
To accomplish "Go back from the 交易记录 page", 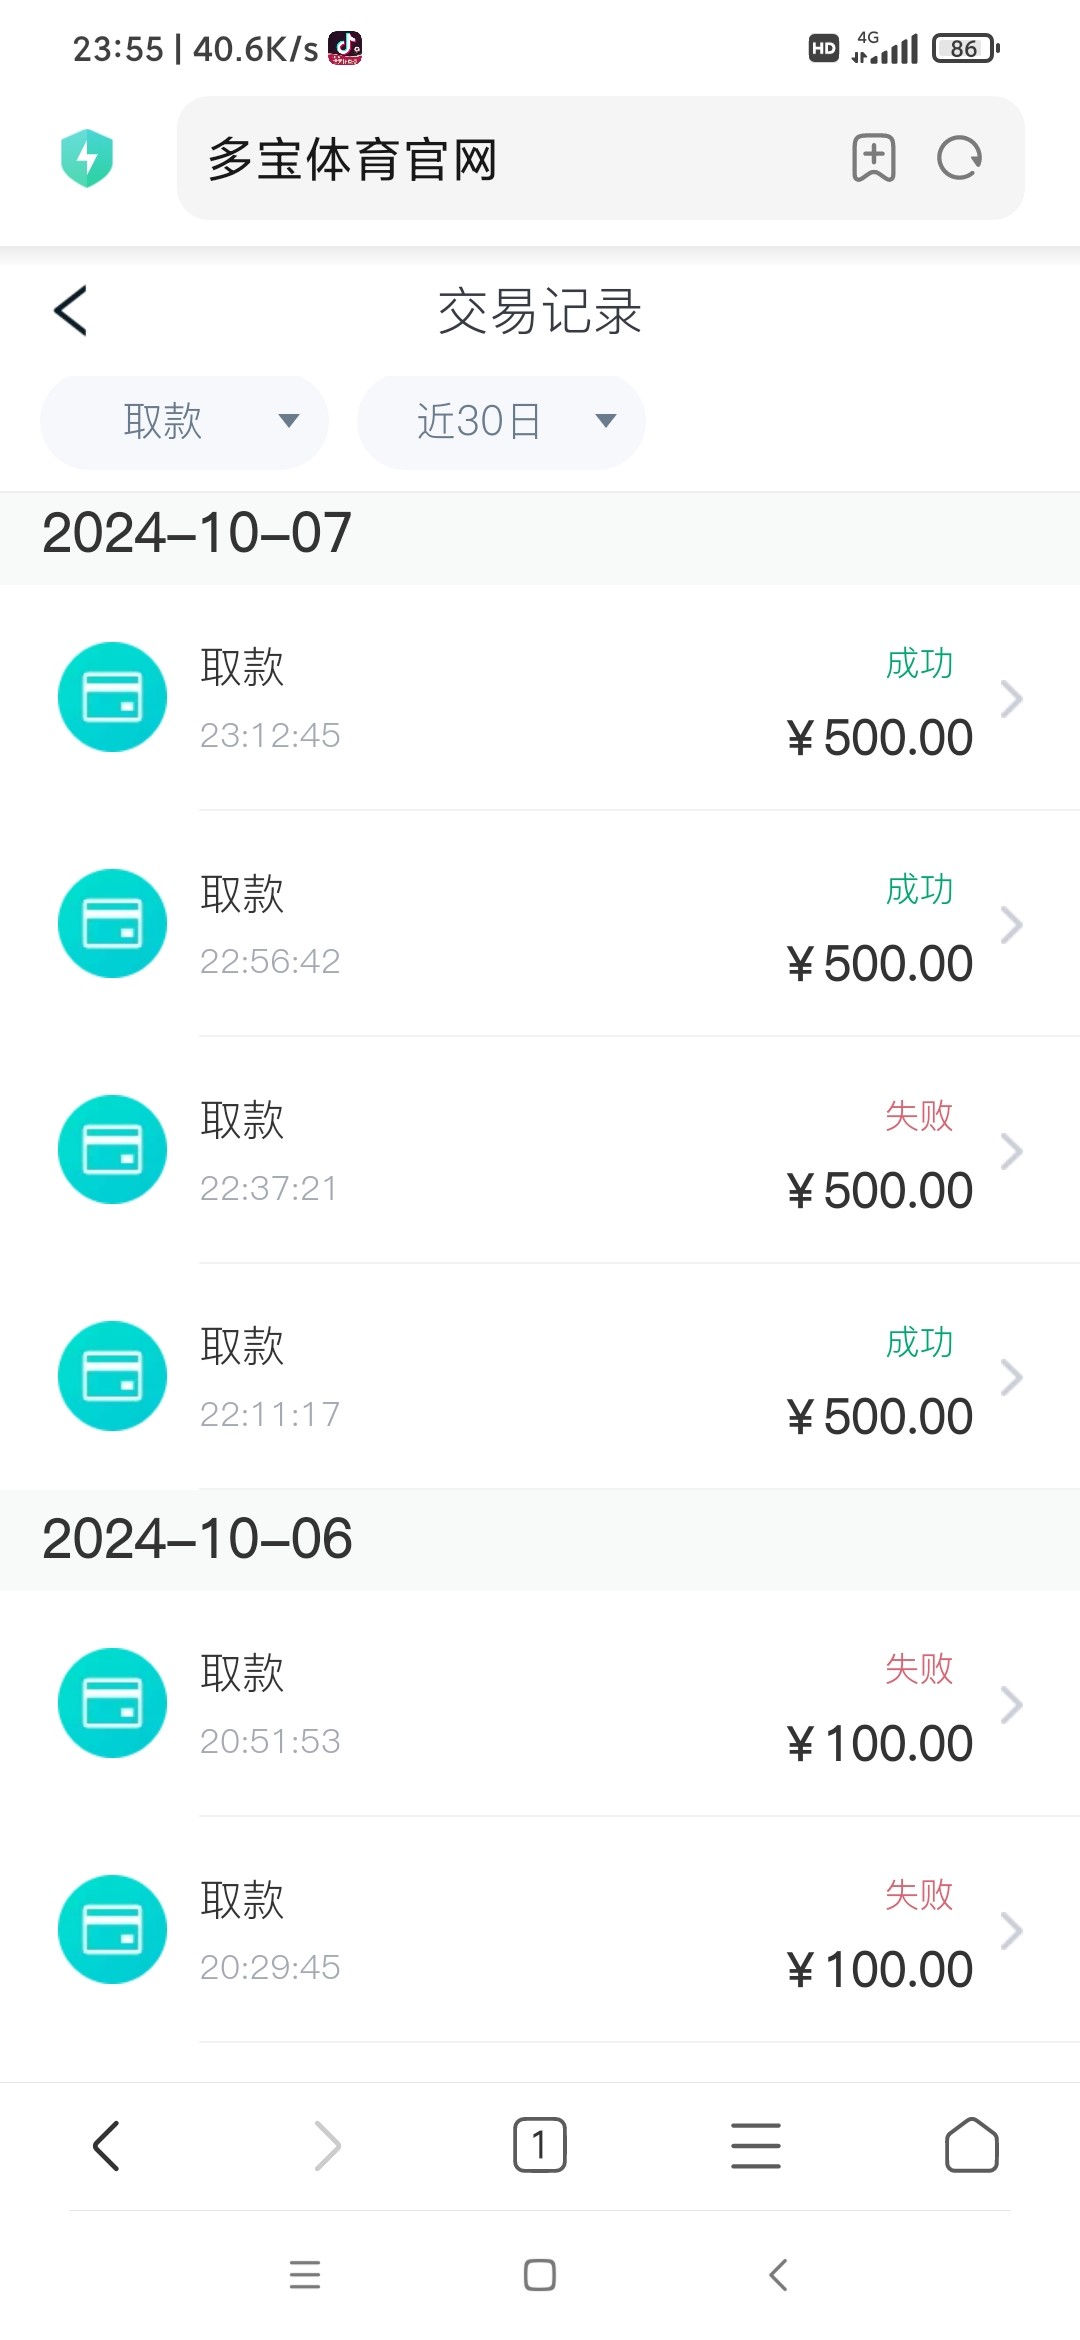I will pyautogui.click(x=71, y=310).
